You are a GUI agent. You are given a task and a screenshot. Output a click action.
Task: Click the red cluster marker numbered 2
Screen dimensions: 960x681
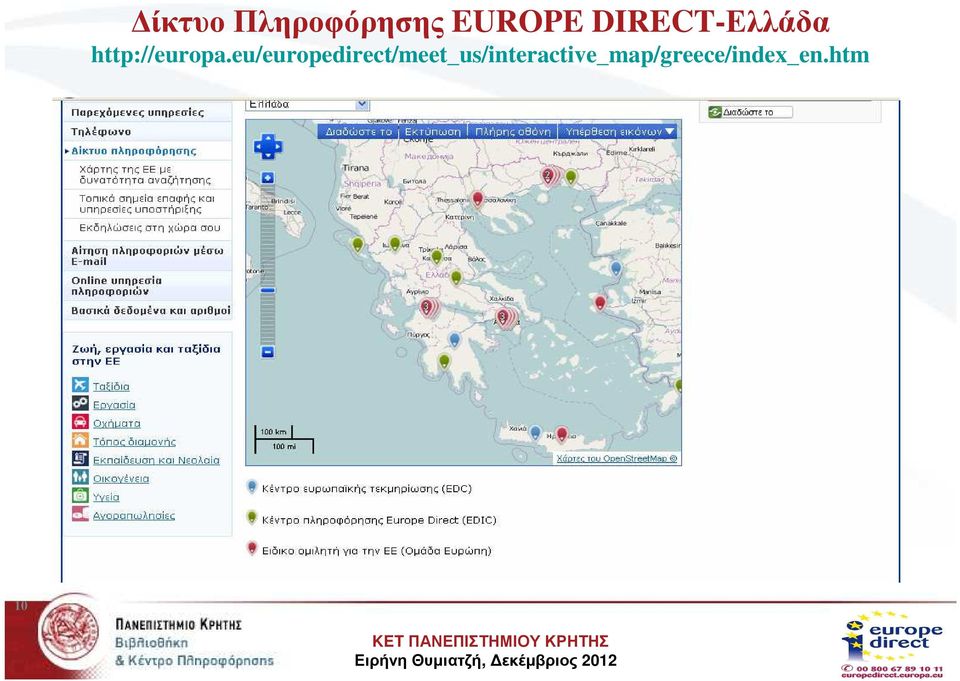point(550,176)
